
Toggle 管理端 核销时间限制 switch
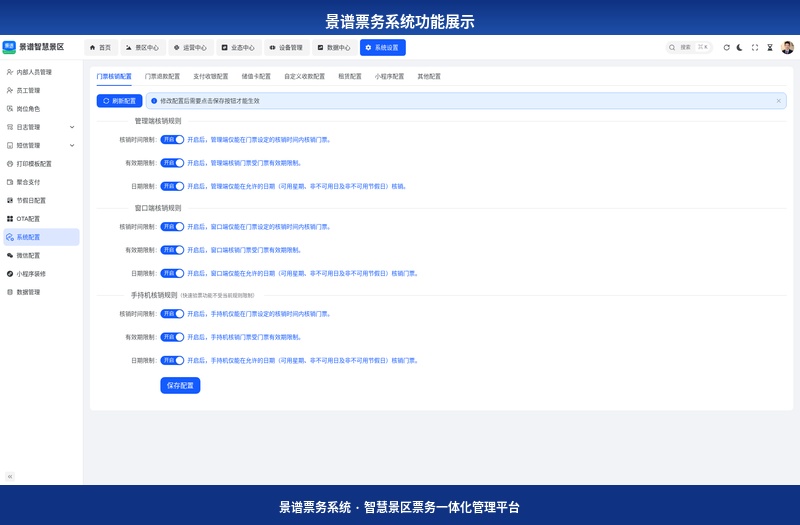tap(172, 140)
